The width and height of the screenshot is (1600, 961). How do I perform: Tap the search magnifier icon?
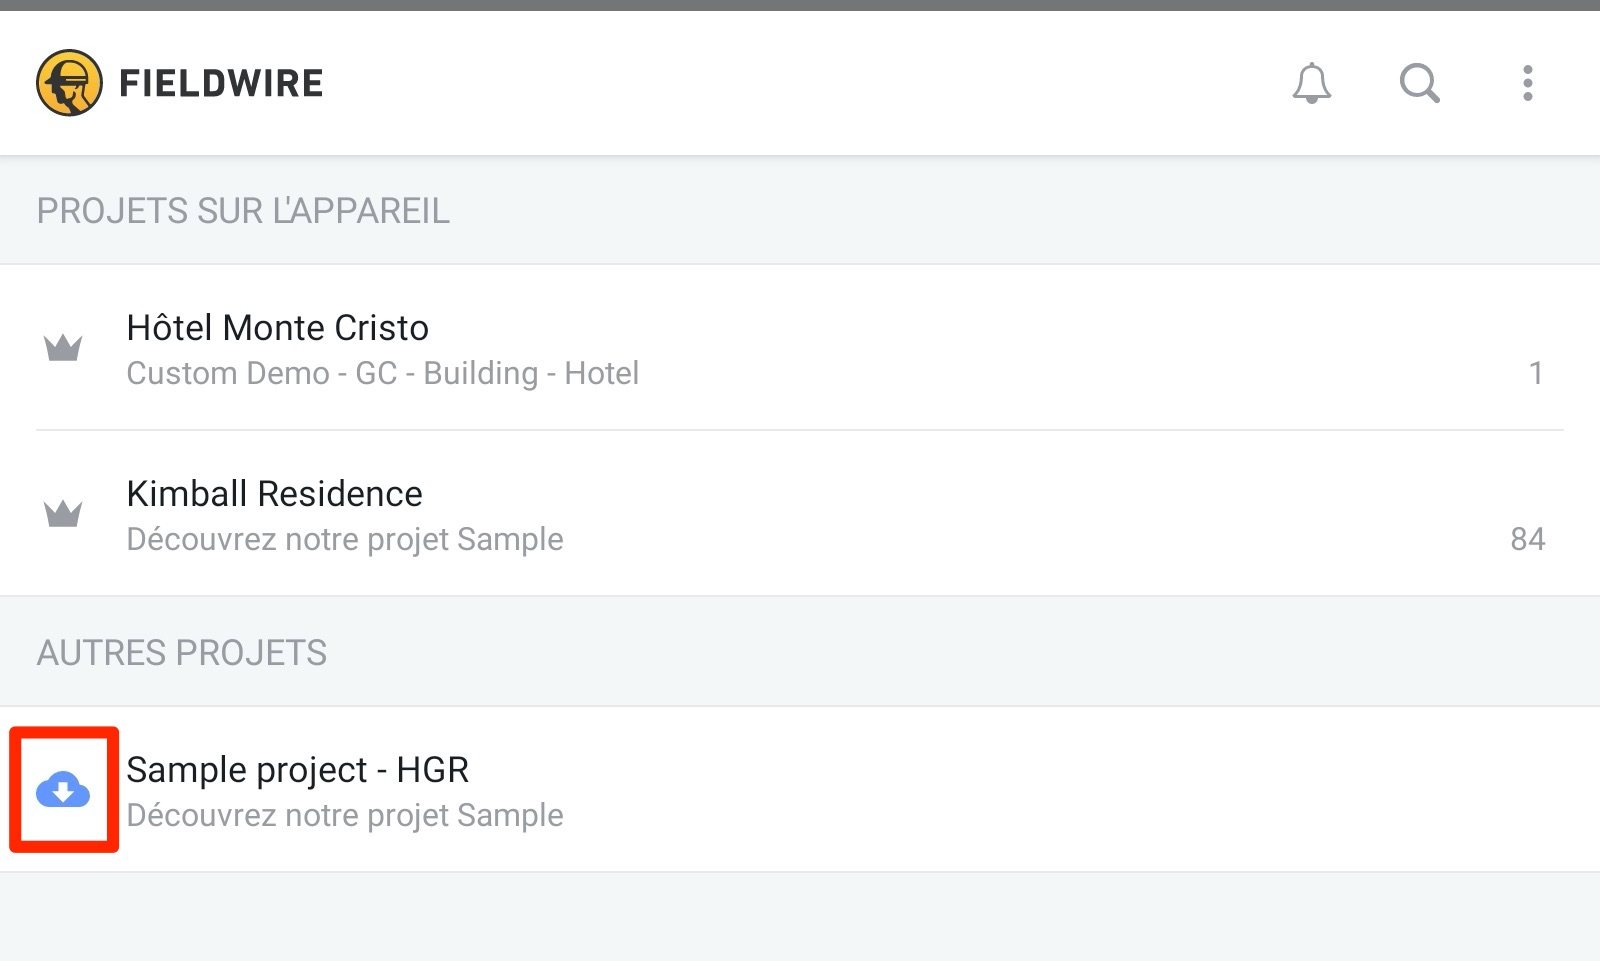[x=1419, y=83]
